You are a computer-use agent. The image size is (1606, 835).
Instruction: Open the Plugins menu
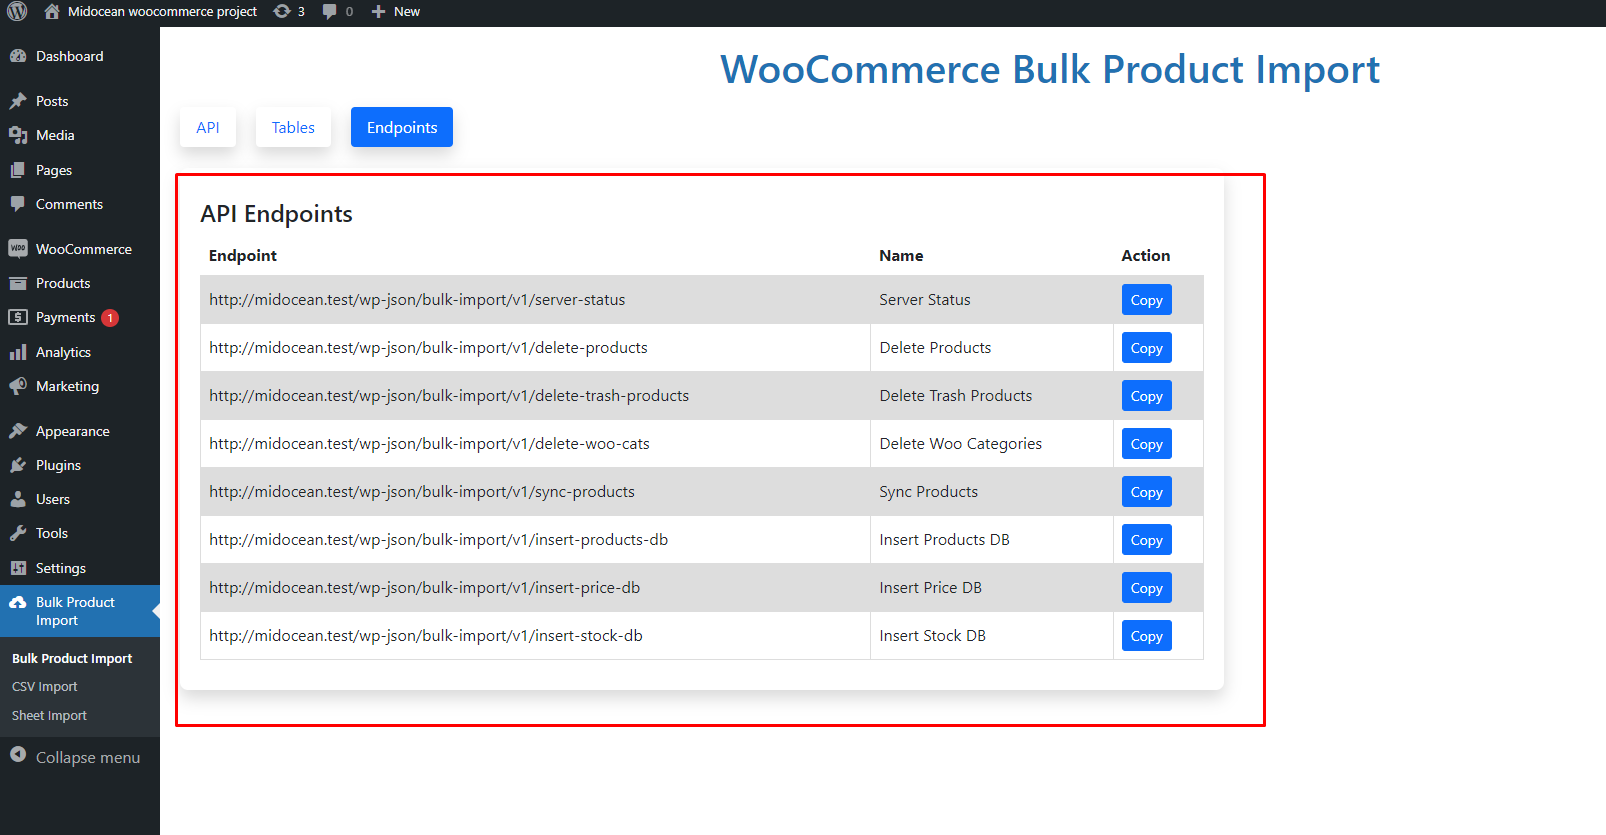[58, 465]
